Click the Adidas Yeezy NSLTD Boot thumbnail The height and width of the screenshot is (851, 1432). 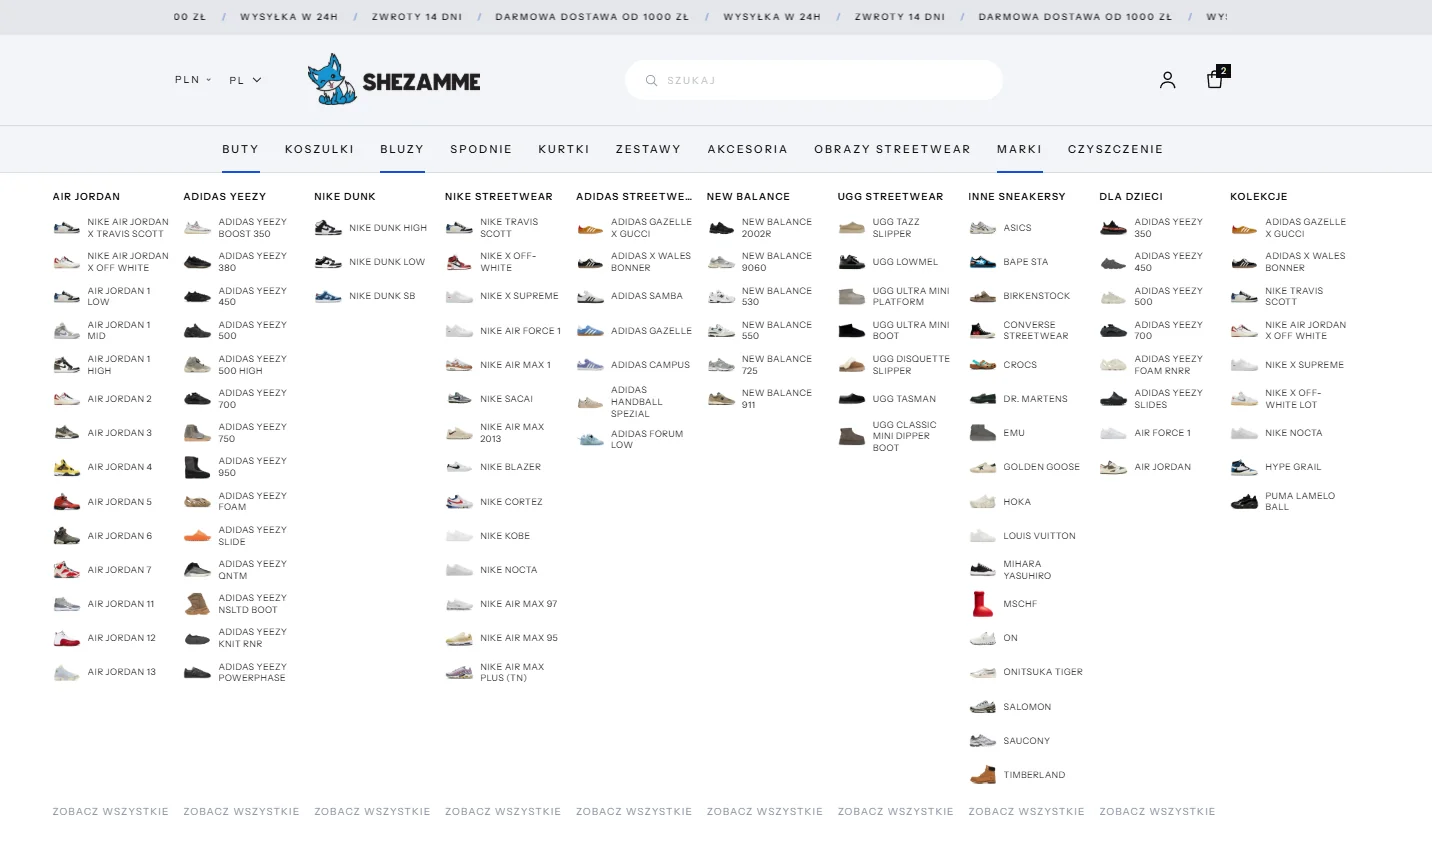click(197, 604)
